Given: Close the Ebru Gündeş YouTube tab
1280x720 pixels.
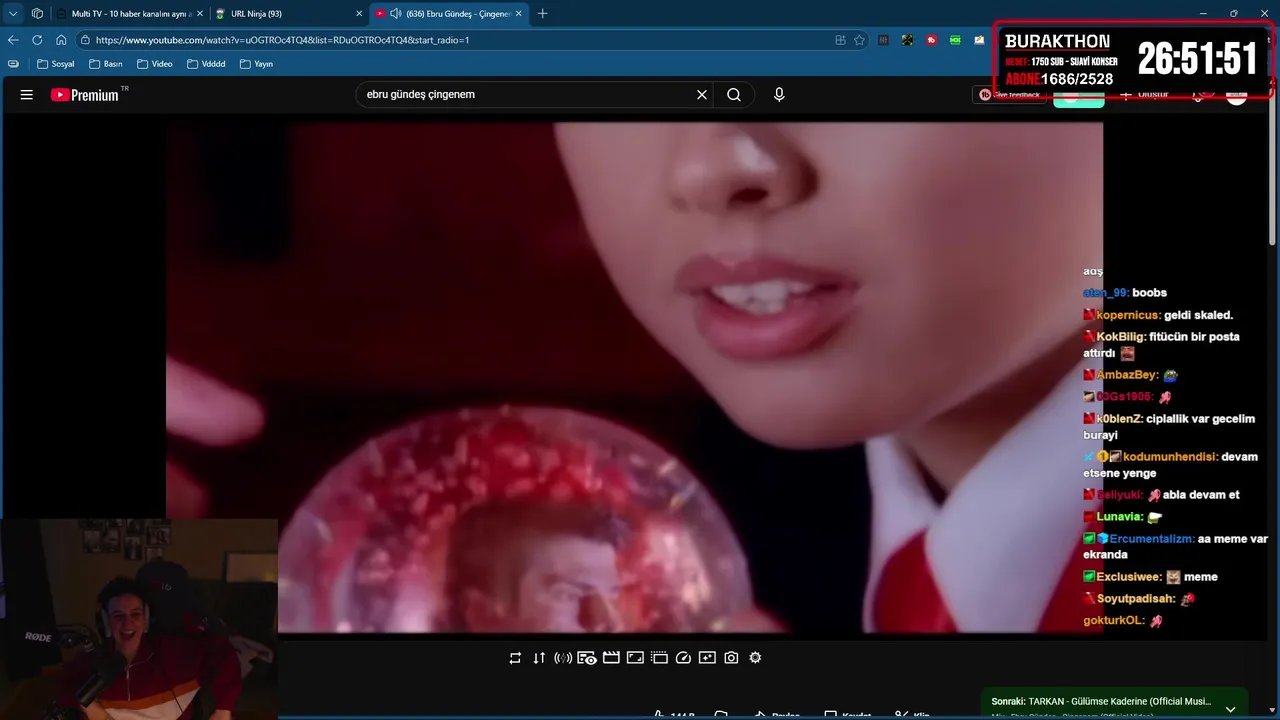Looking at the screenshot, I should (519, 14).
